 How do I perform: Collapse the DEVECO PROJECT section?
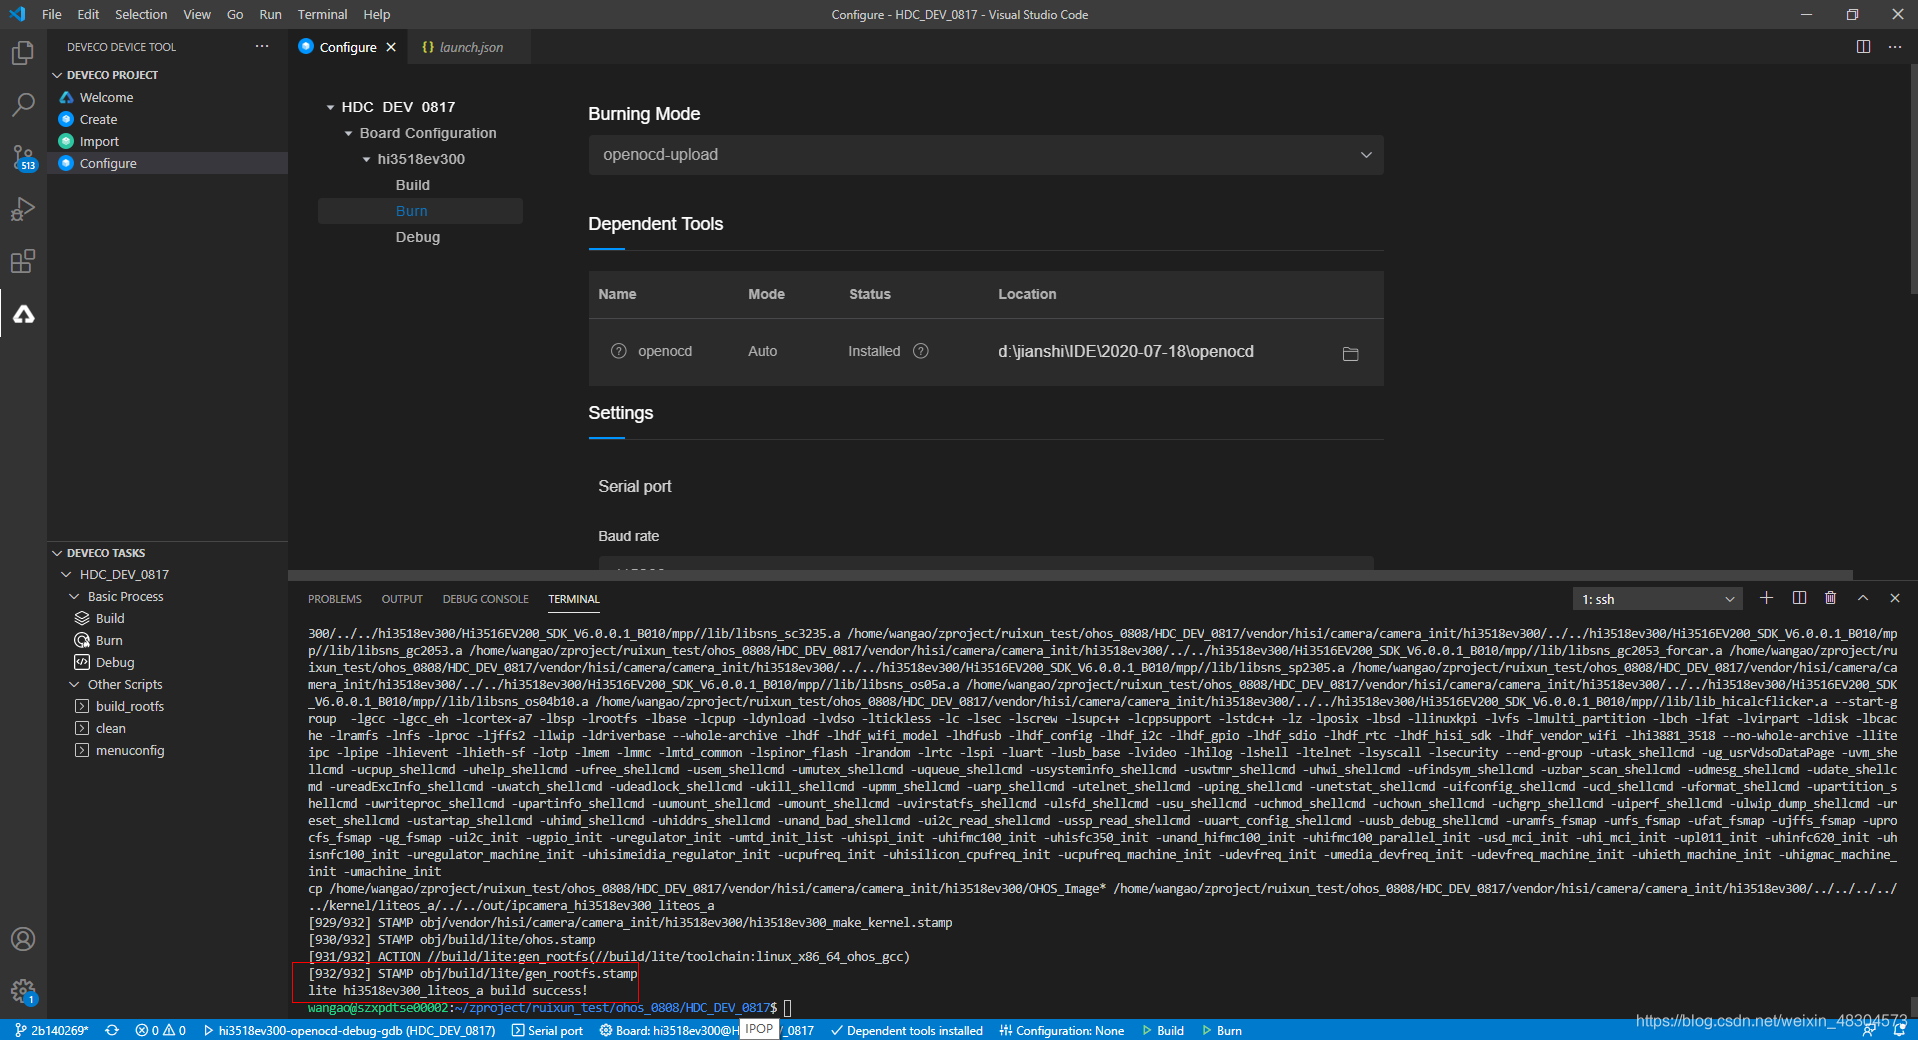[57, 75]
